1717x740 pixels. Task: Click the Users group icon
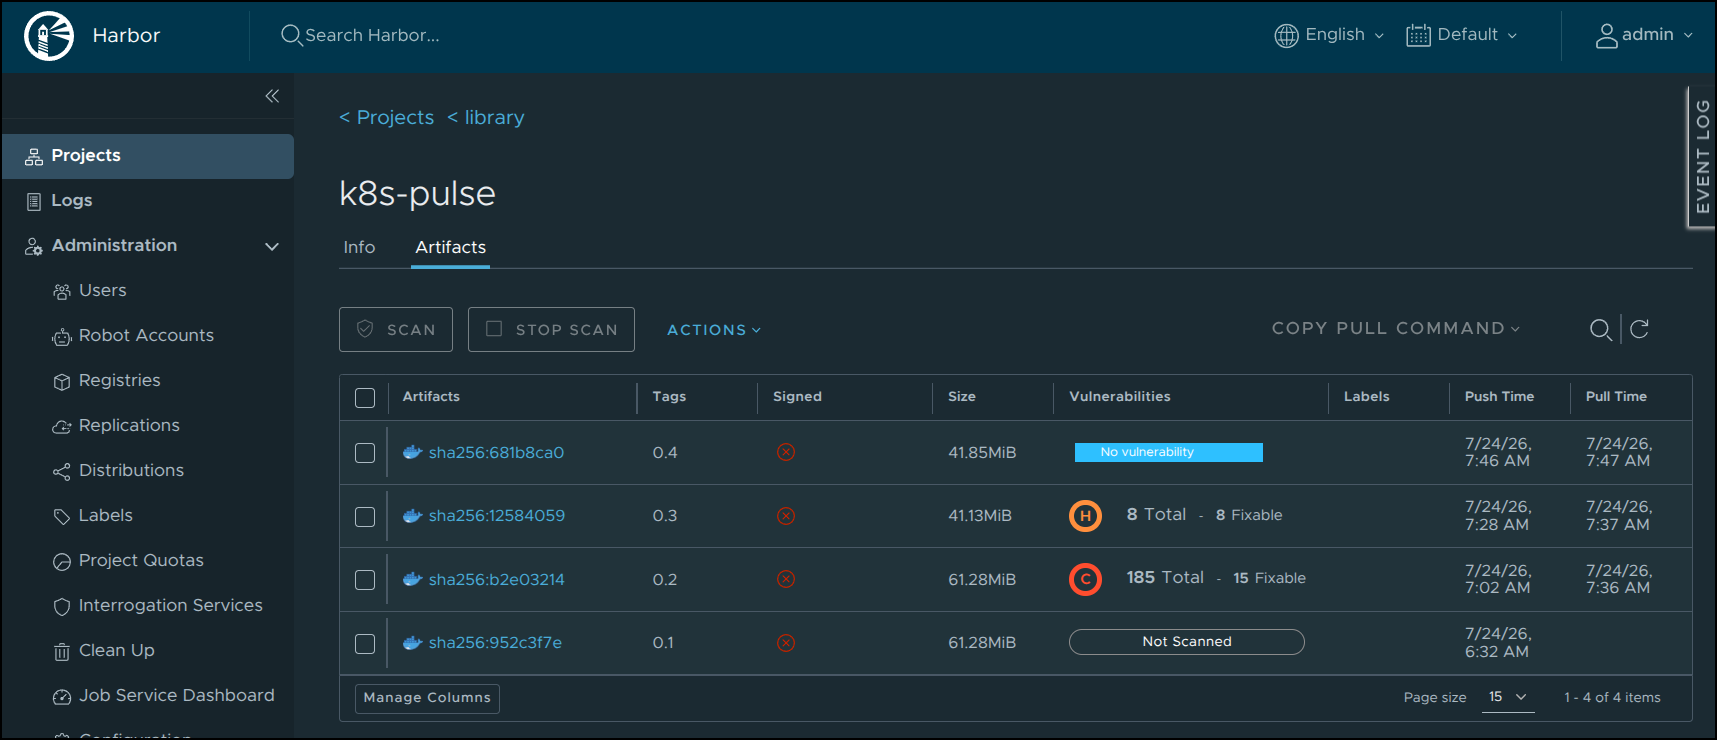point(62,291)
